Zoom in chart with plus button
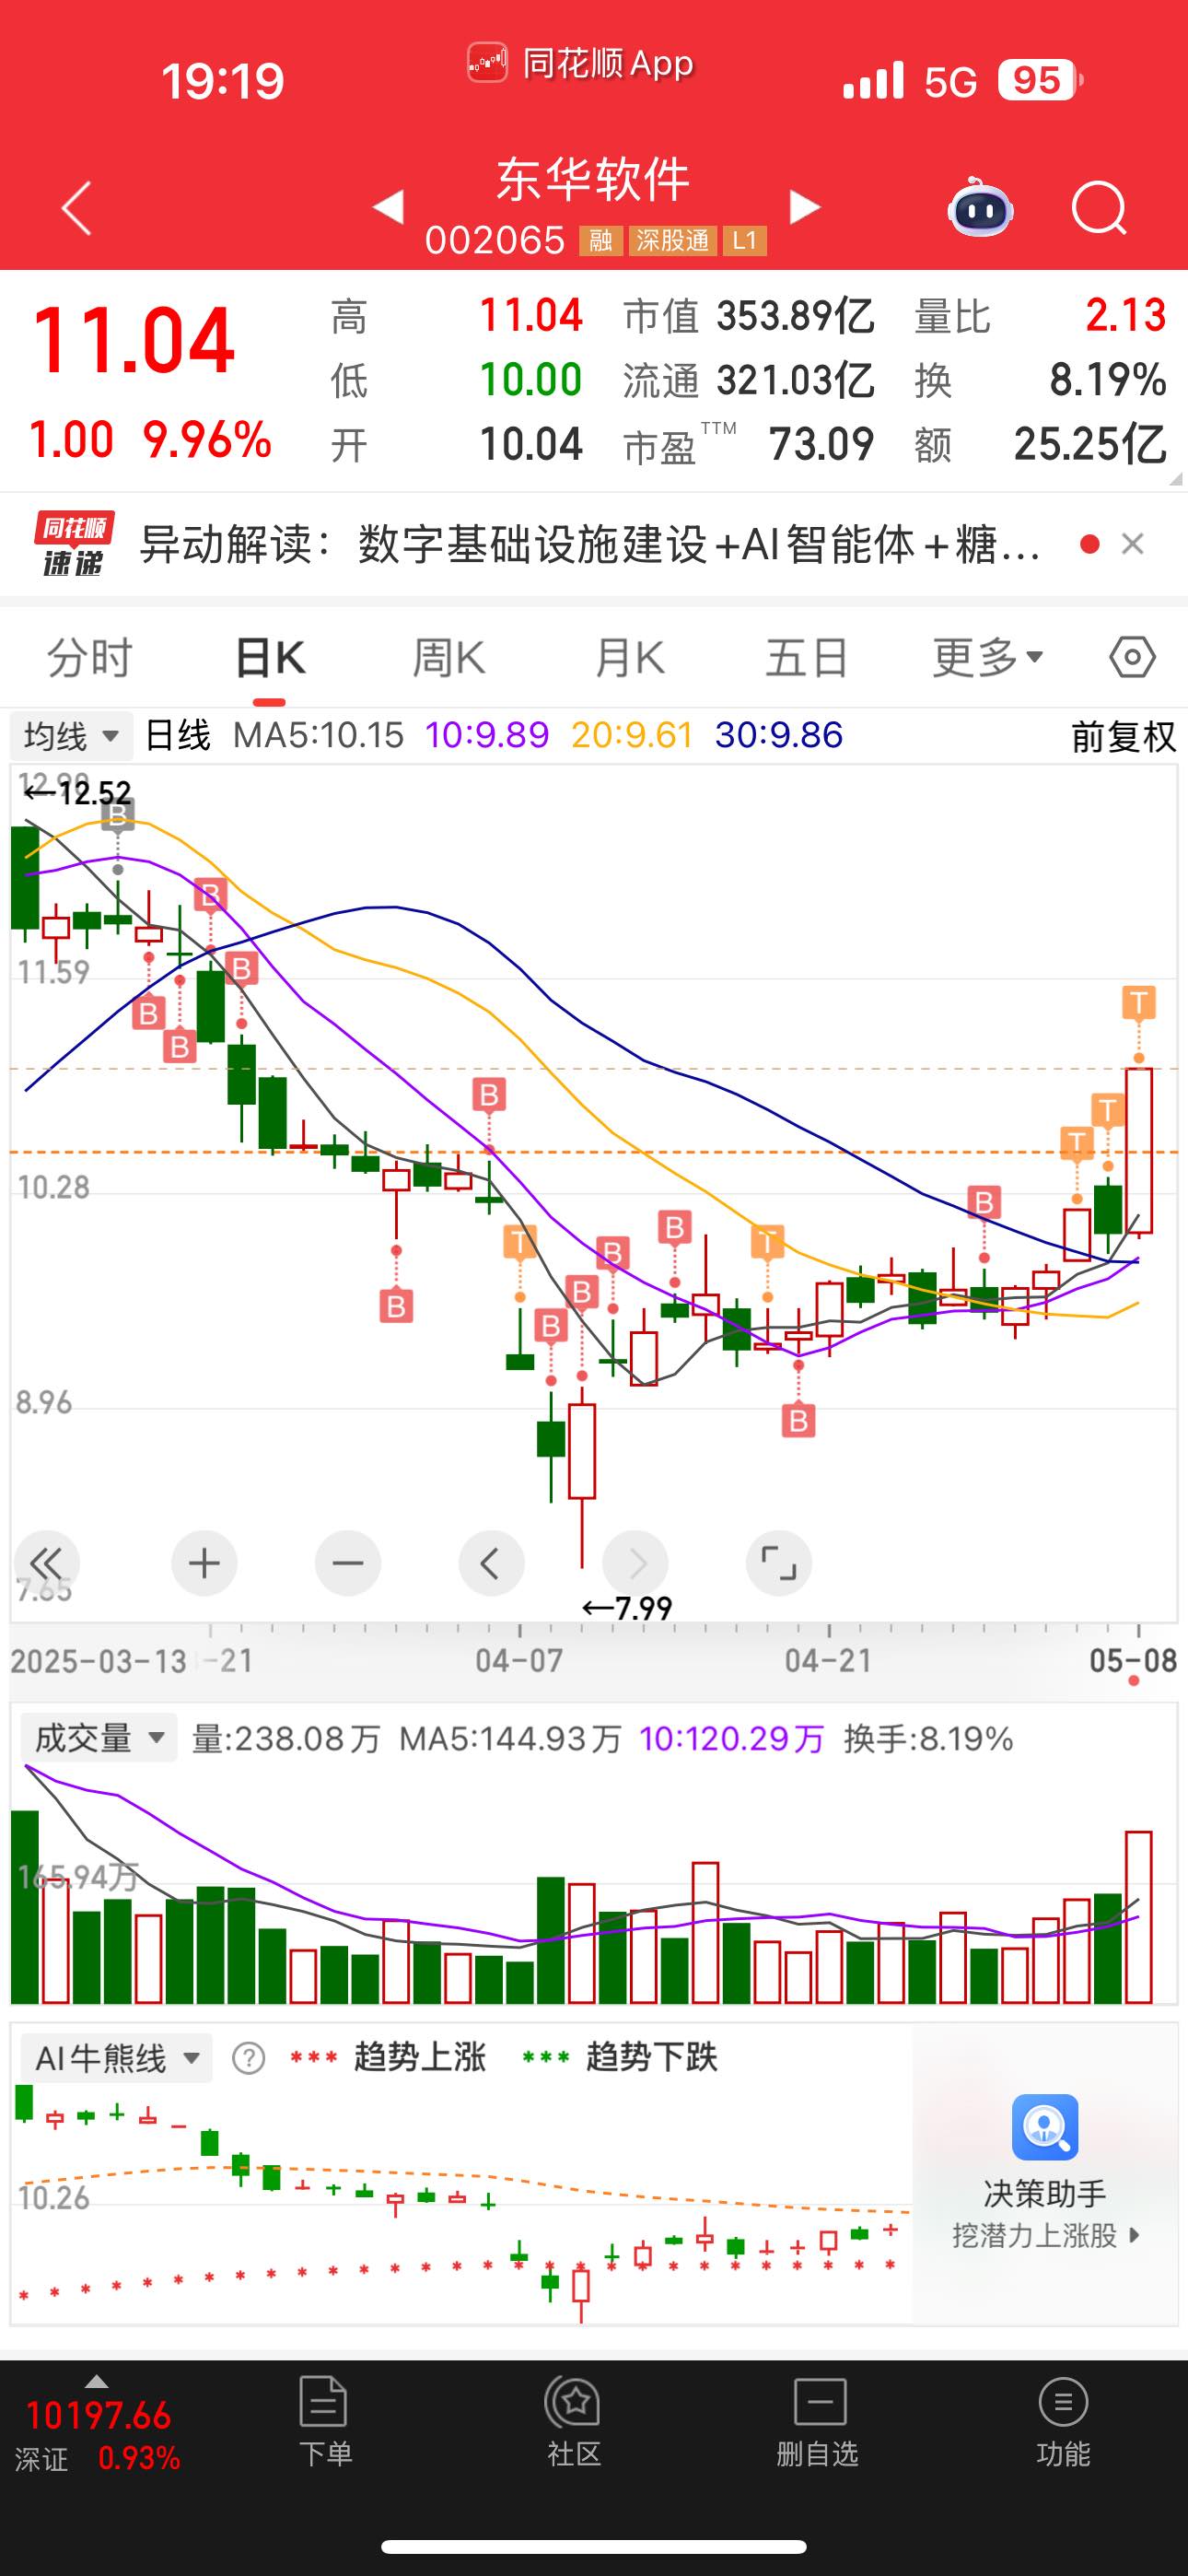This screenshot has height=2576, width=1188. pyautogui.click(x=204, y=1562)
